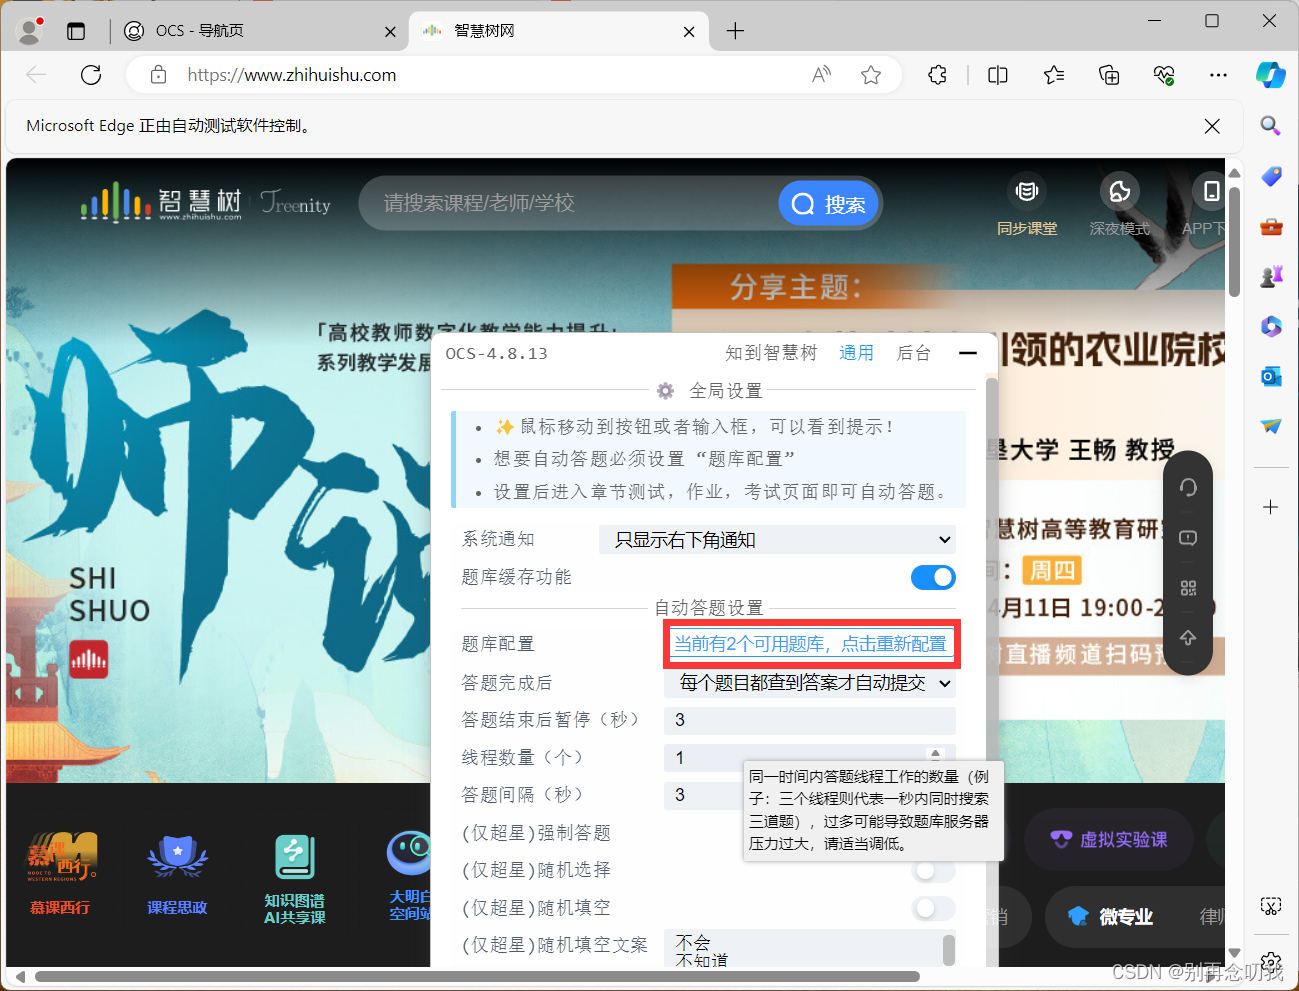Image resolution: width=1299 pixels, height=991 pixels.
Task: Open the 知识图谱AI共享课 icon
Action: (295, 859)
